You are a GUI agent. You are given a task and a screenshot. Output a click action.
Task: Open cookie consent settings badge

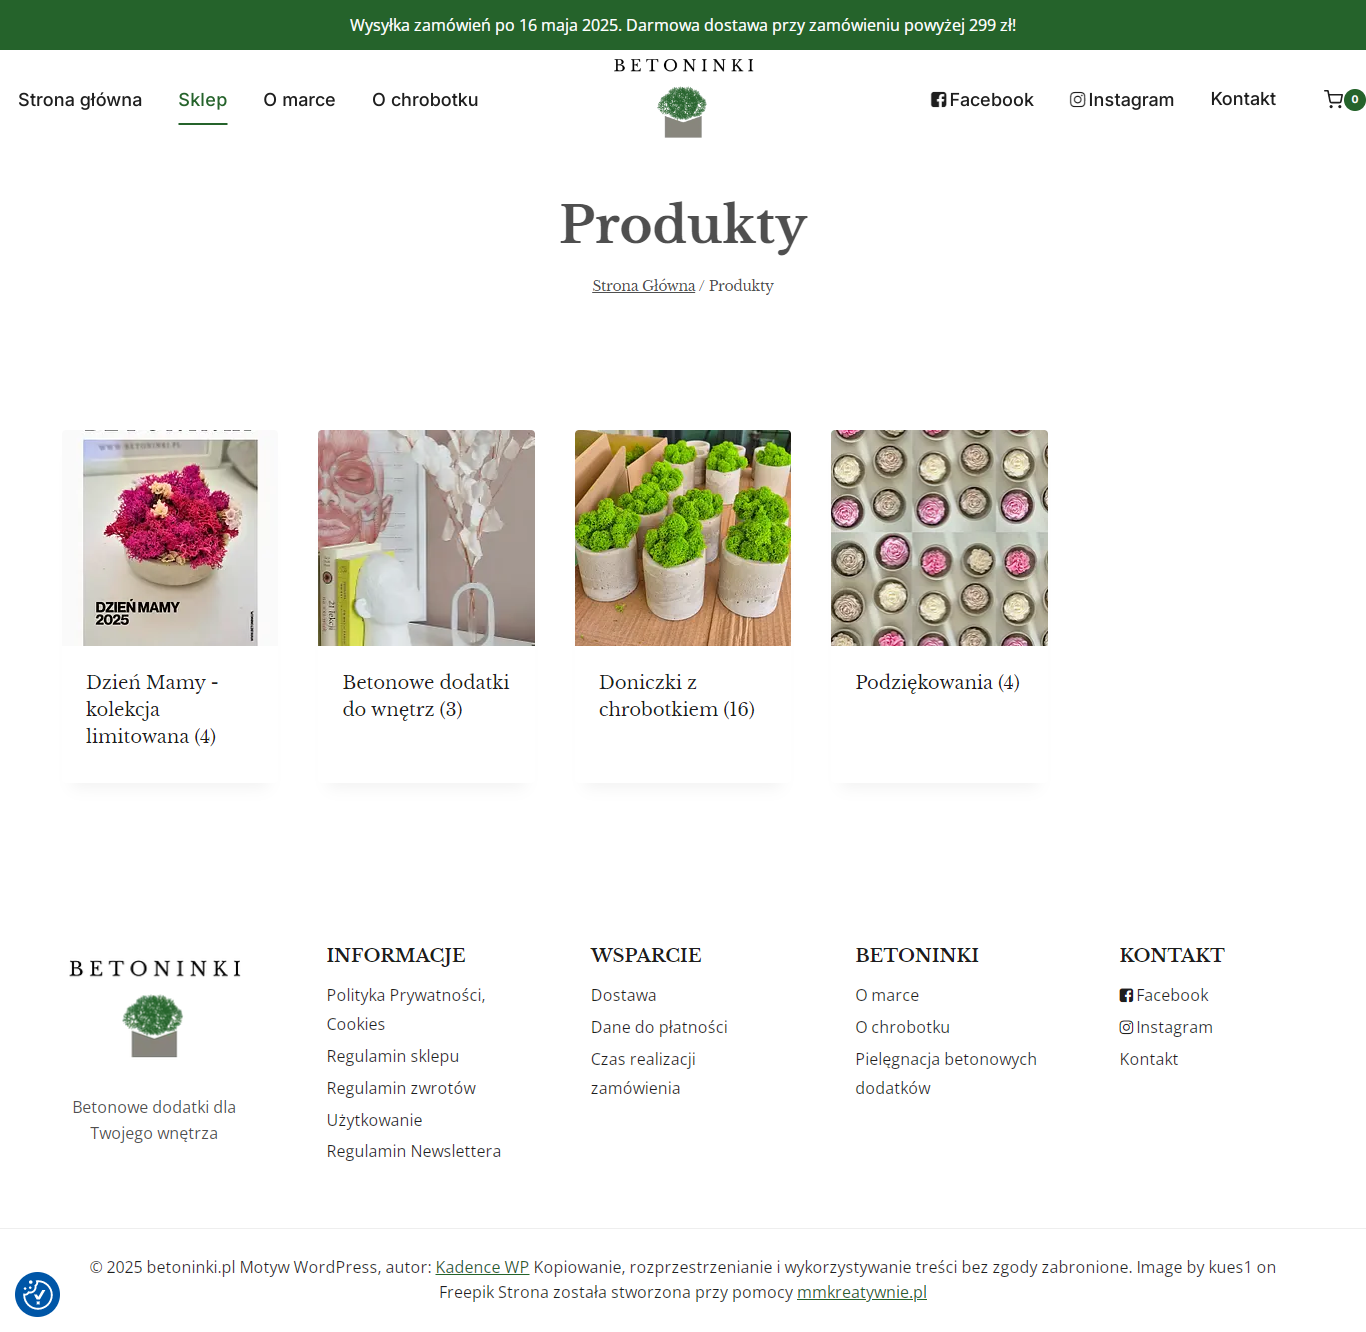click(x=37, y=1295)
